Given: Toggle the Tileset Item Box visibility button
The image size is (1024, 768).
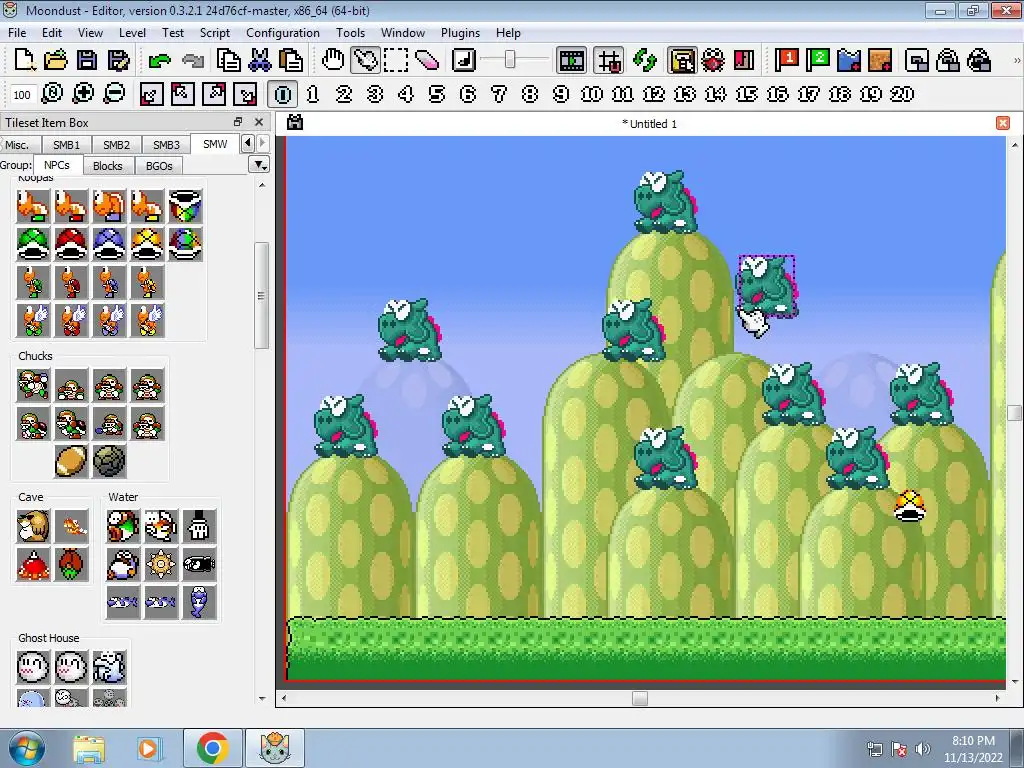Looking at the screenshot, I should coord(681,61).
